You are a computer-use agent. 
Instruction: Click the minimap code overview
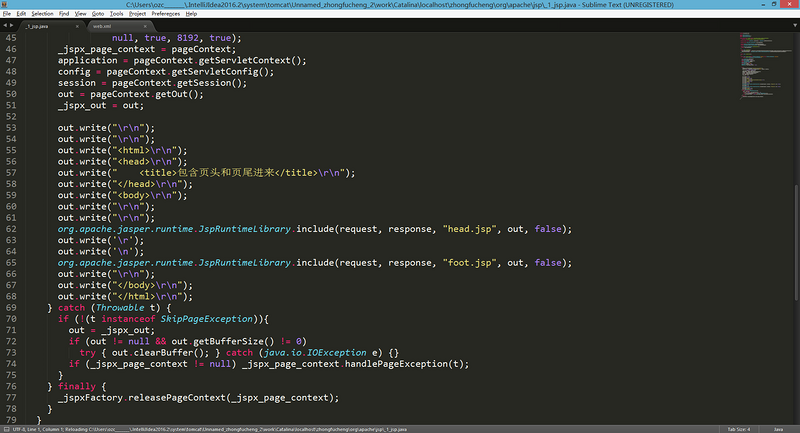[x=765, y=65]
